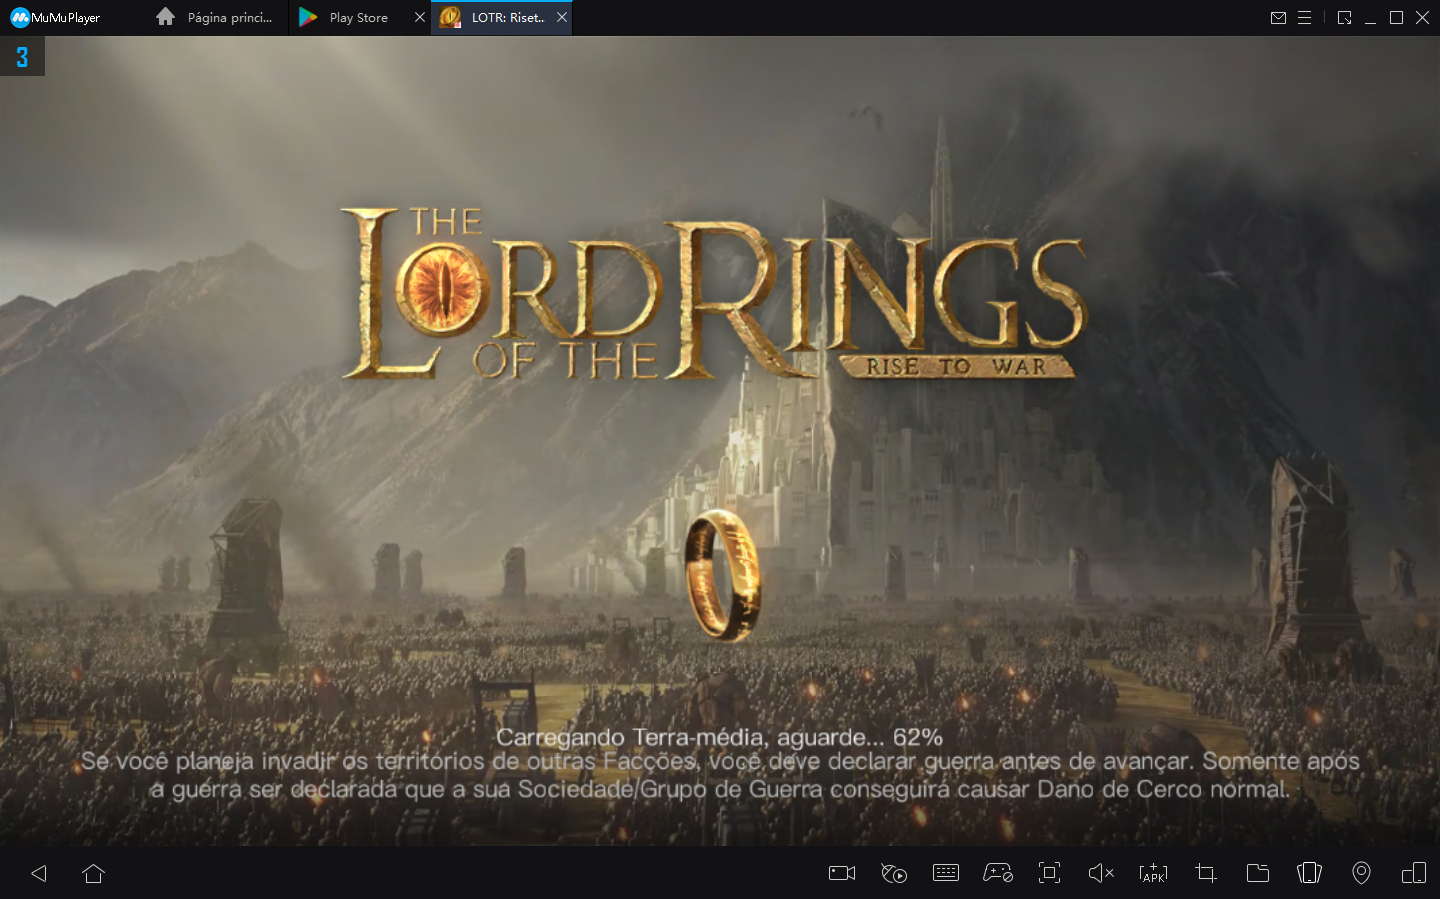Install an APK file

1151,873
